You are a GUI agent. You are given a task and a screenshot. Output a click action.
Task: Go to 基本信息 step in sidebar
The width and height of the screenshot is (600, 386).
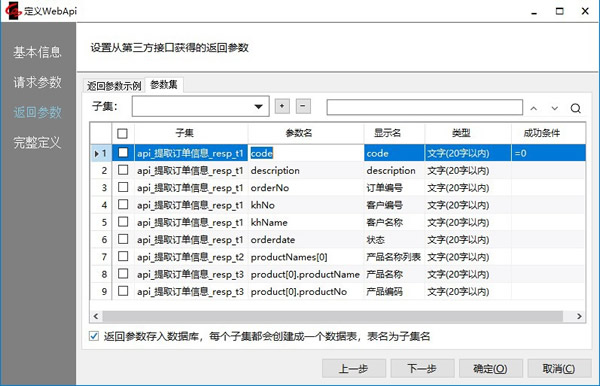tap(37, 52)
